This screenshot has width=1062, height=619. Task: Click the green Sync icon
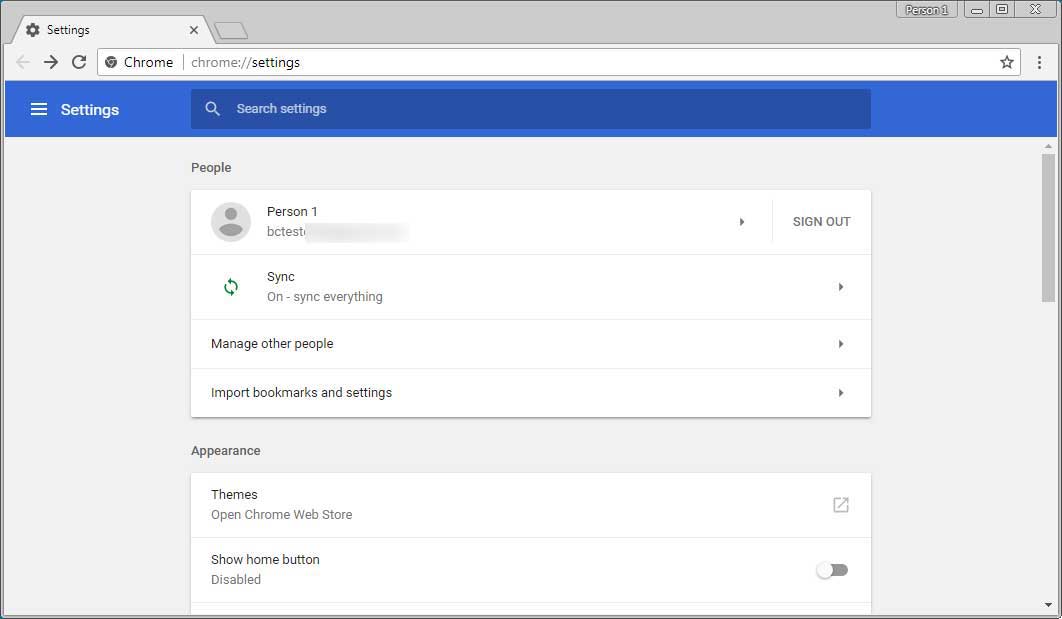click(x=231, y=287)
